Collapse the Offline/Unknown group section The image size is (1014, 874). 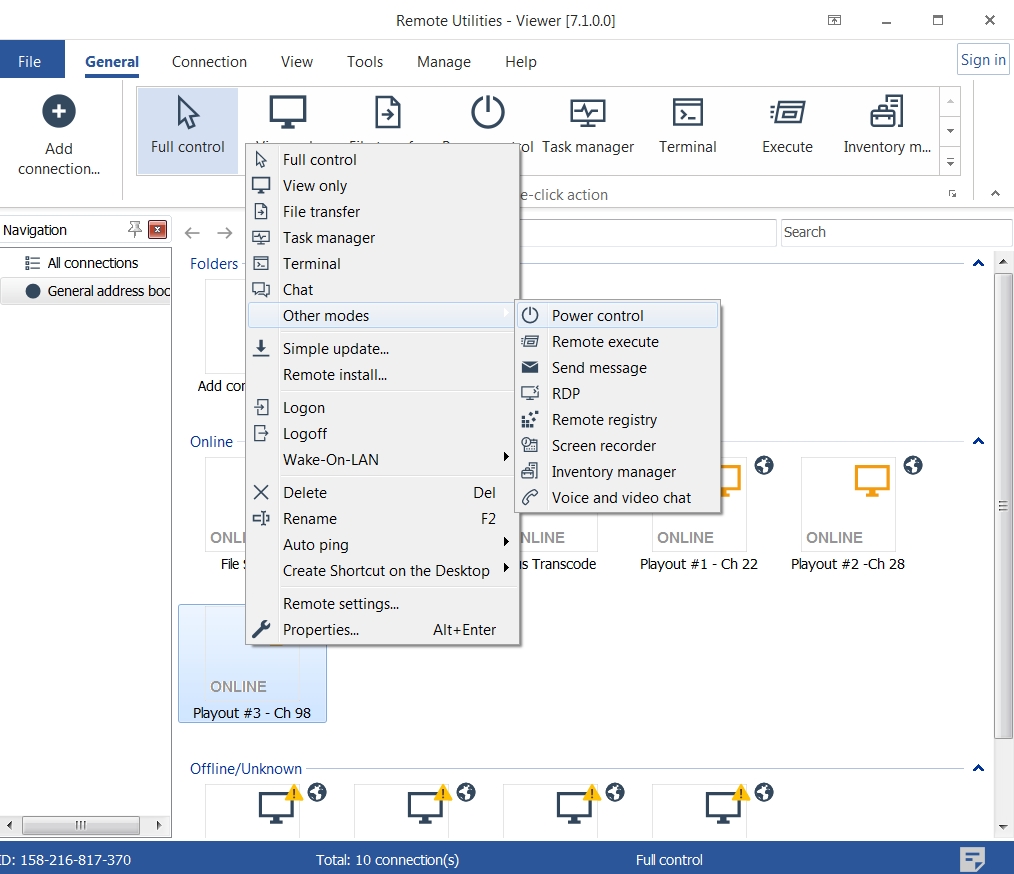tap(978, 768)
